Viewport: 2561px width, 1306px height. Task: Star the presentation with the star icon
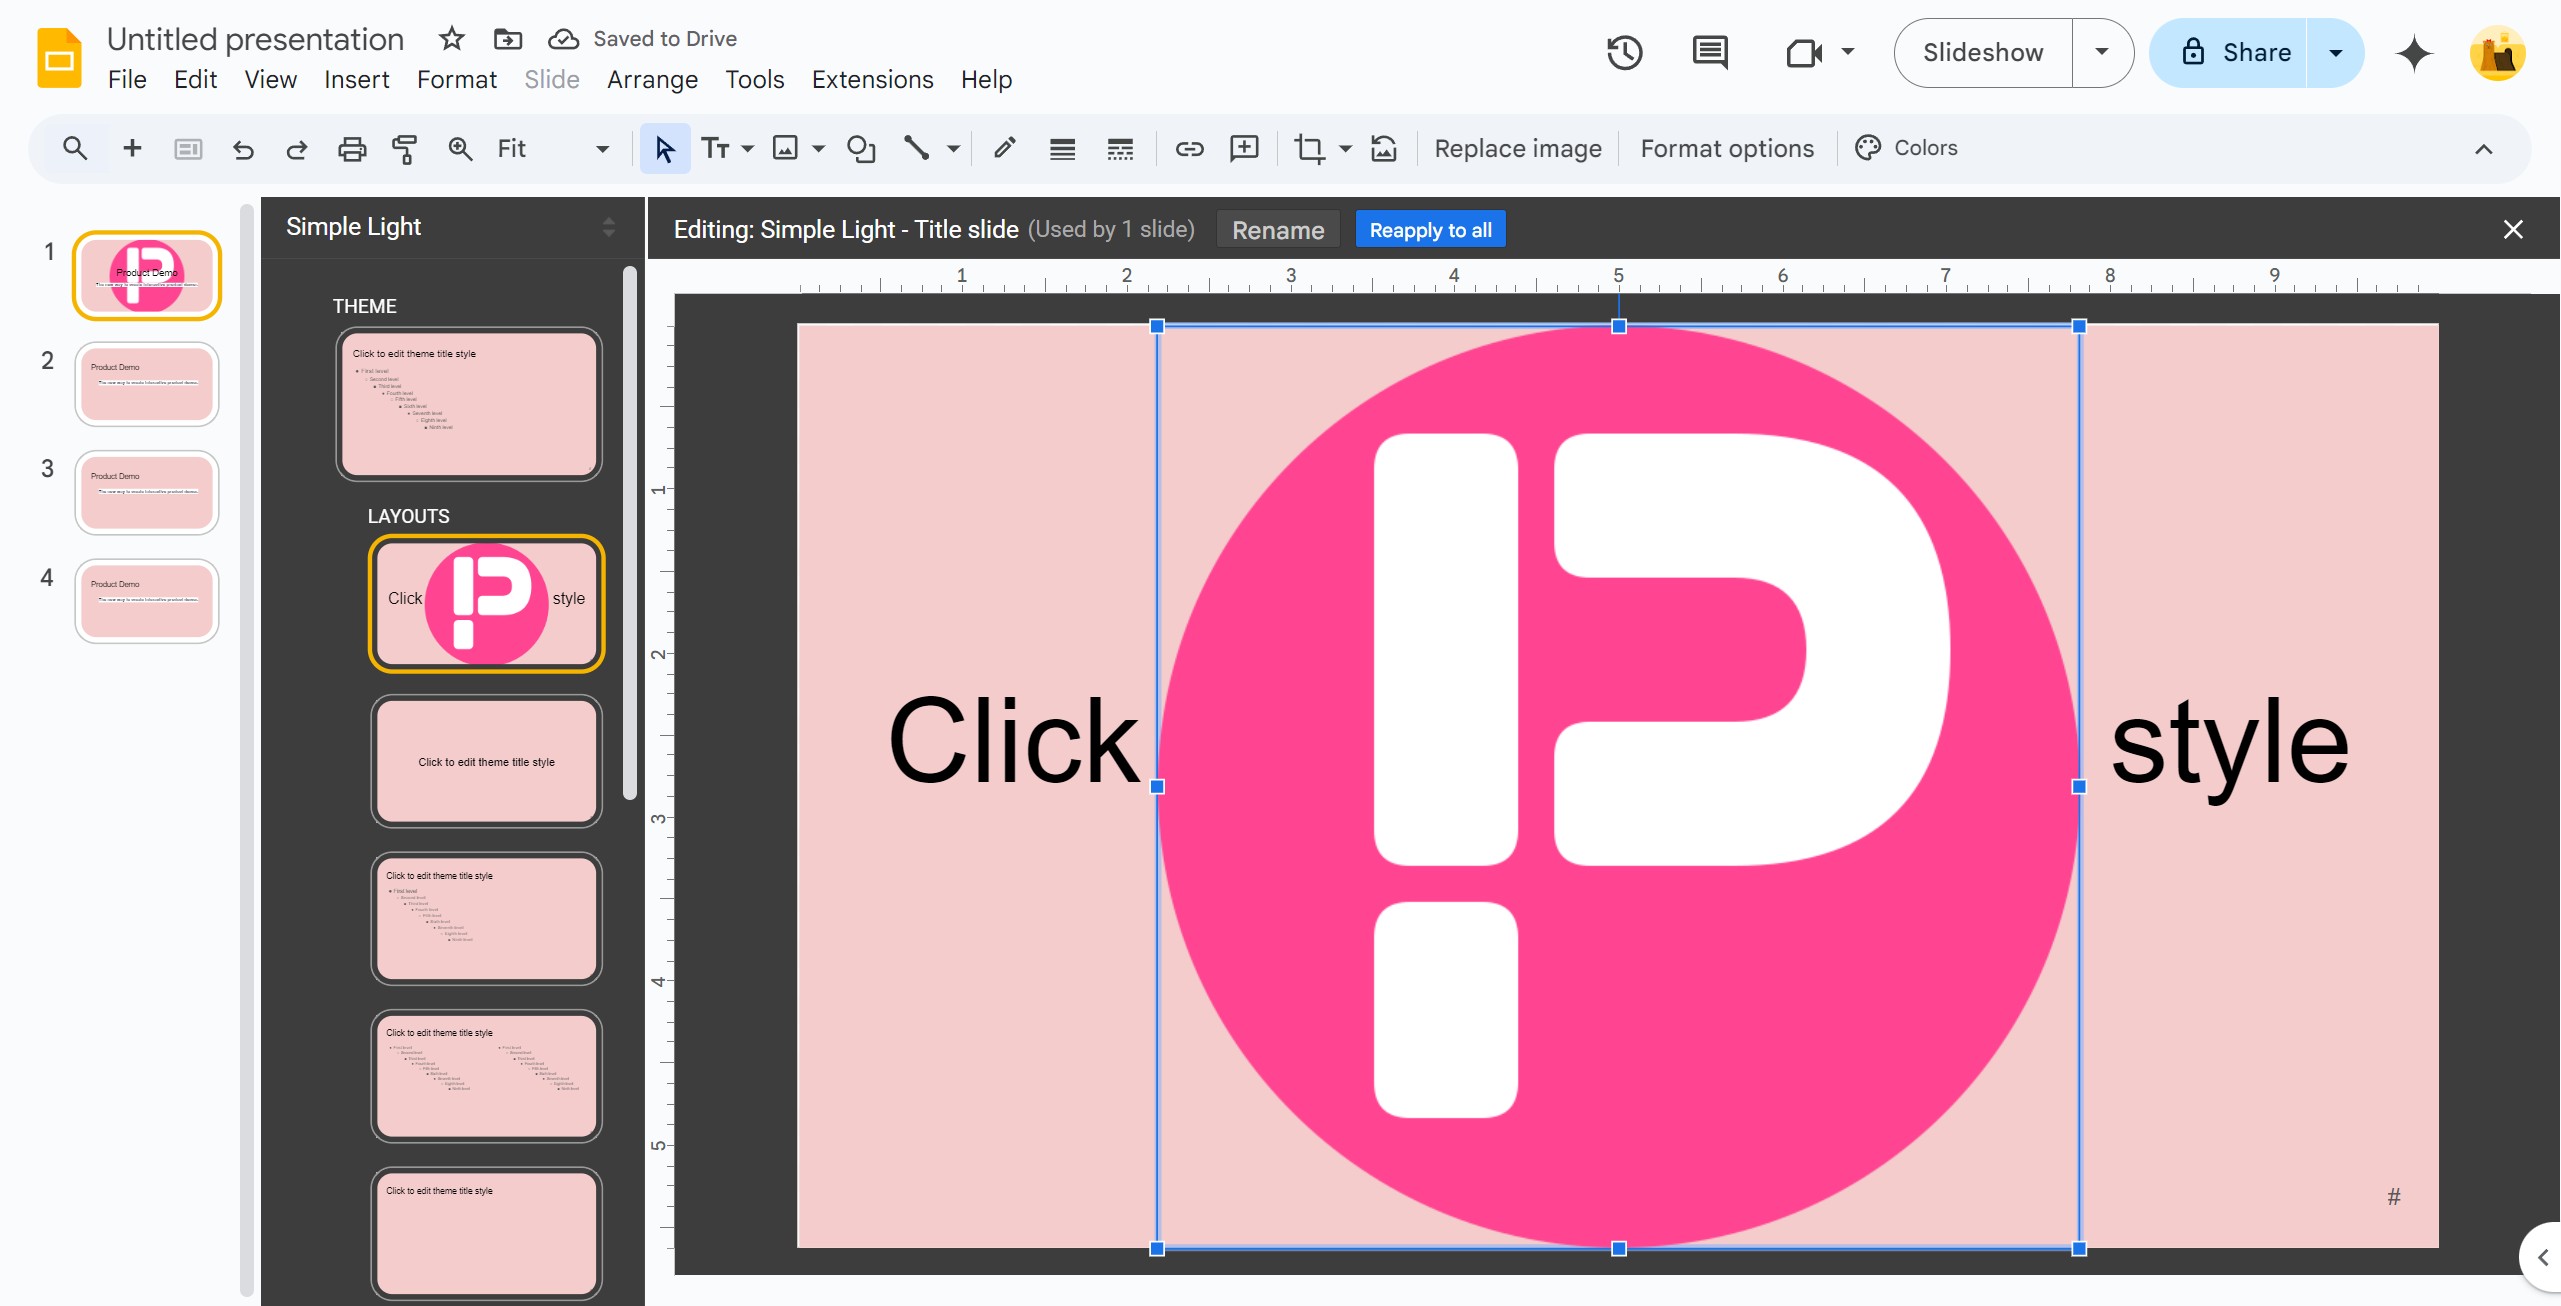(452, 39)
